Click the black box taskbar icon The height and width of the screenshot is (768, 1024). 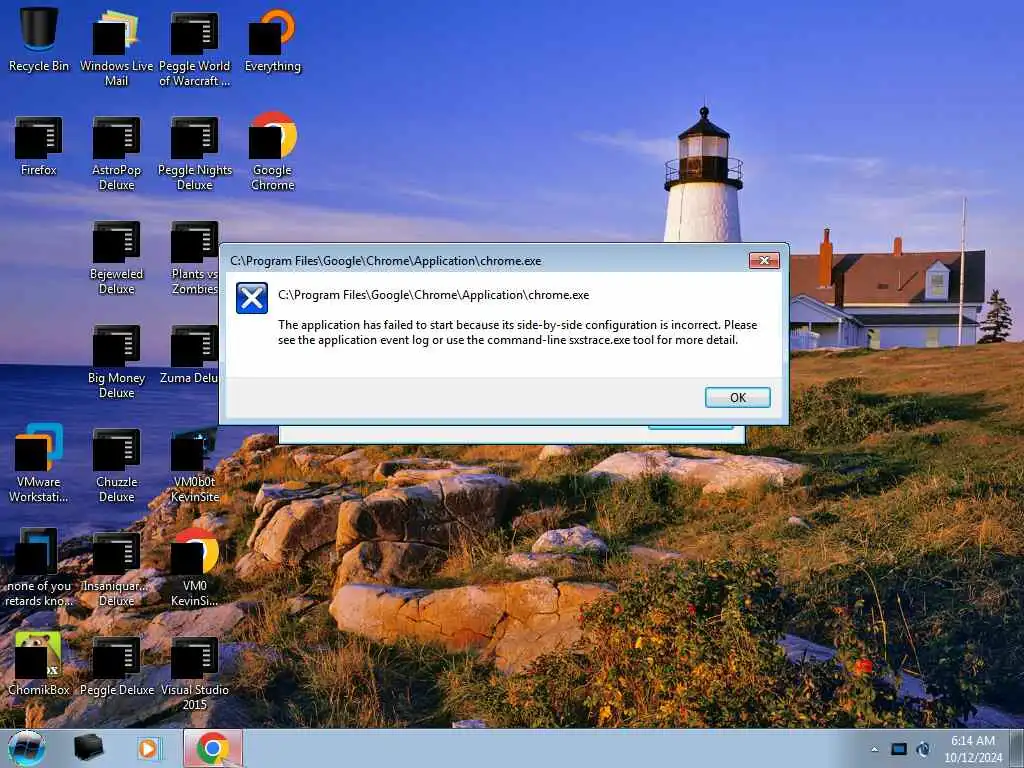point(88,748)
